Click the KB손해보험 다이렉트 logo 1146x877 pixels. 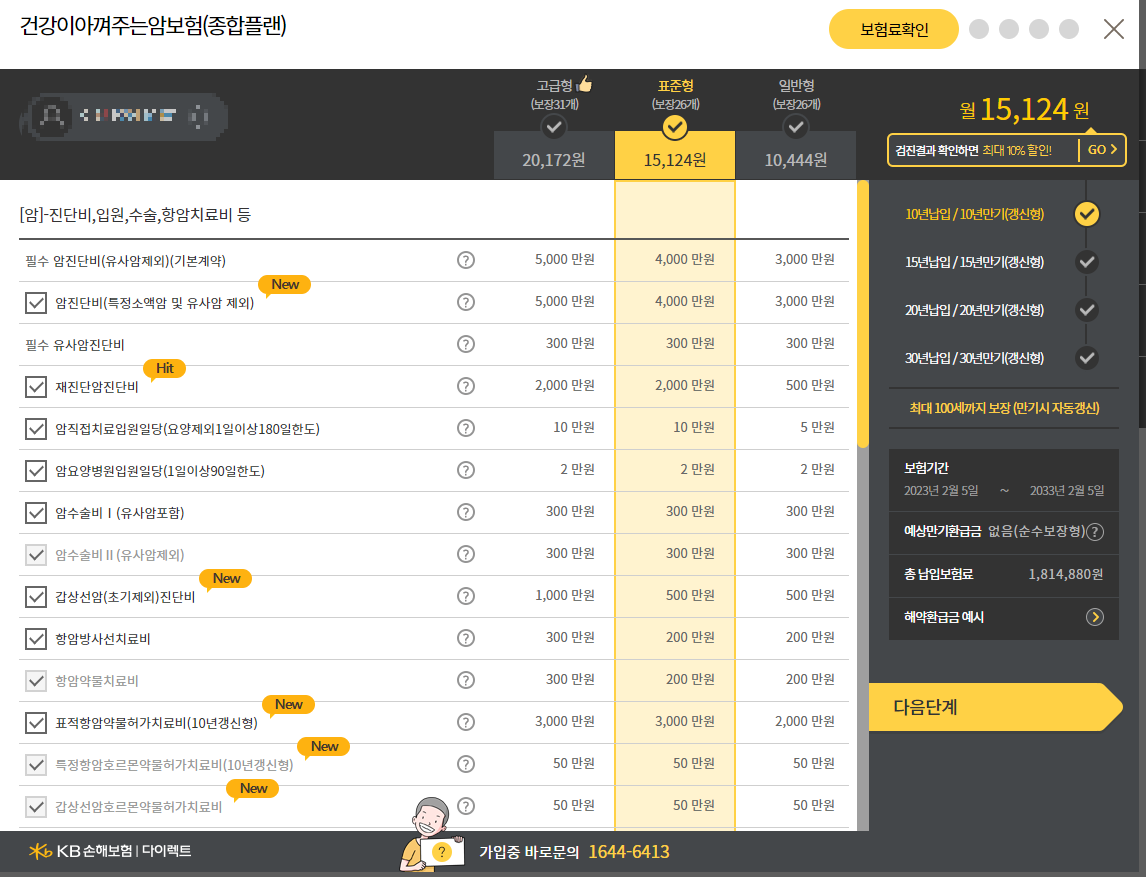point(110,851)
